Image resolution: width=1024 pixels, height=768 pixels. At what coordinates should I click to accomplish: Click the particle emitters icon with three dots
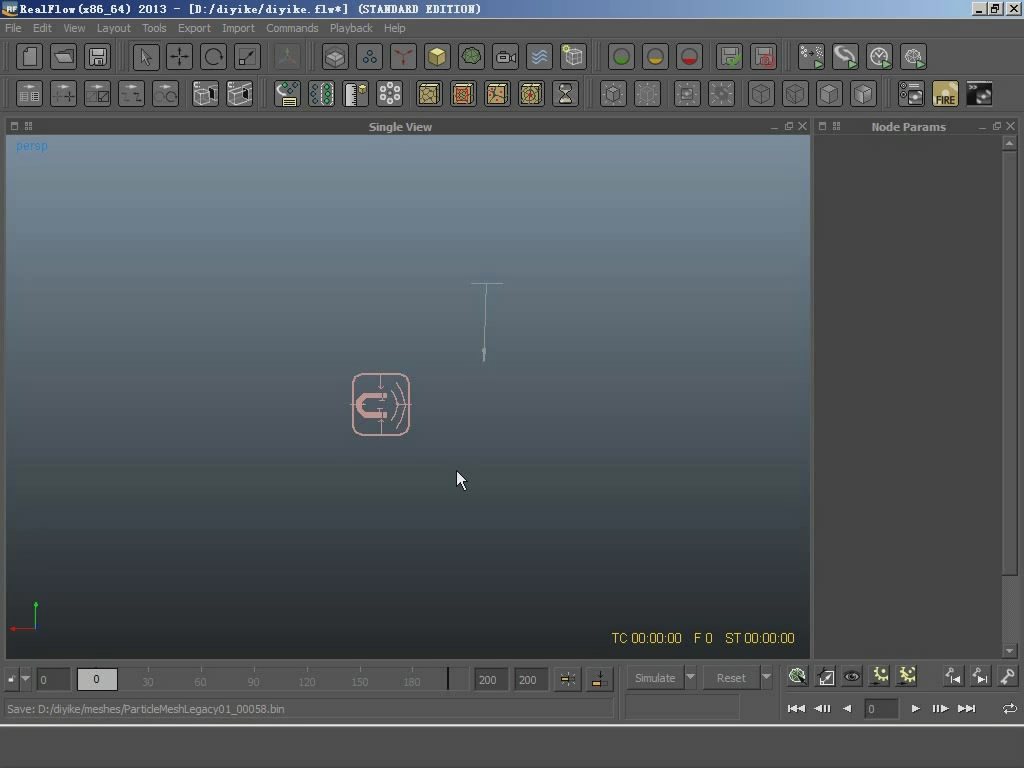click(x=369, y=57)
